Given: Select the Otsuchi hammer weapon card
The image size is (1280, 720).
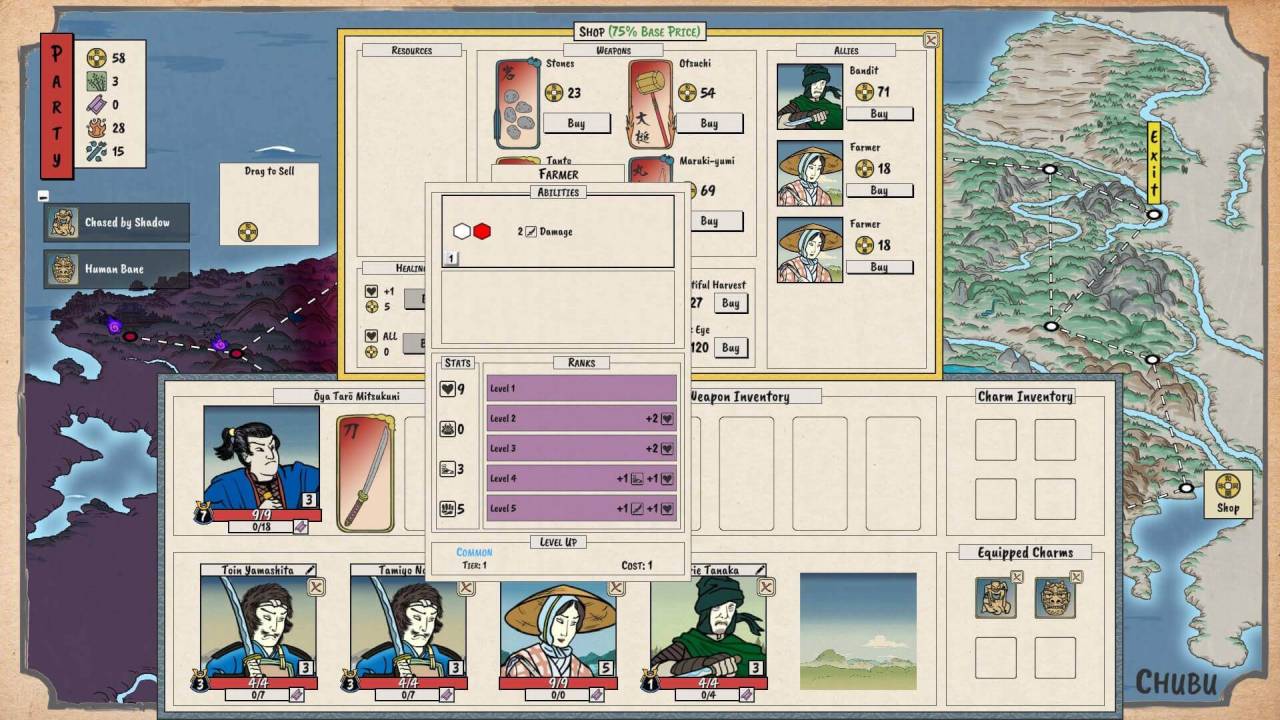Looking at the screenshot, I should pos(651,103).
